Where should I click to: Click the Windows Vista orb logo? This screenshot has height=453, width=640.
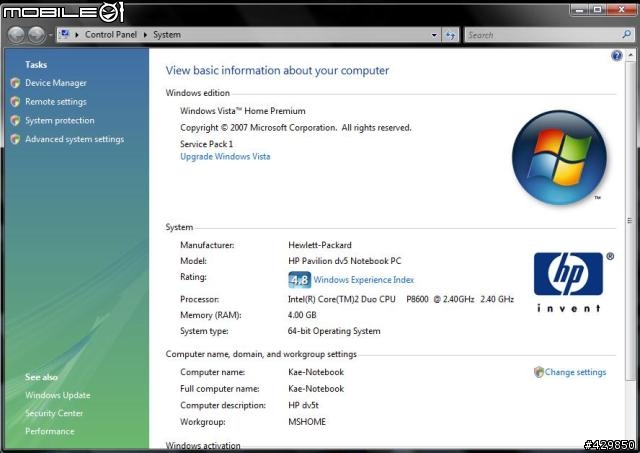pyautogui.click(x=559, y=158)
